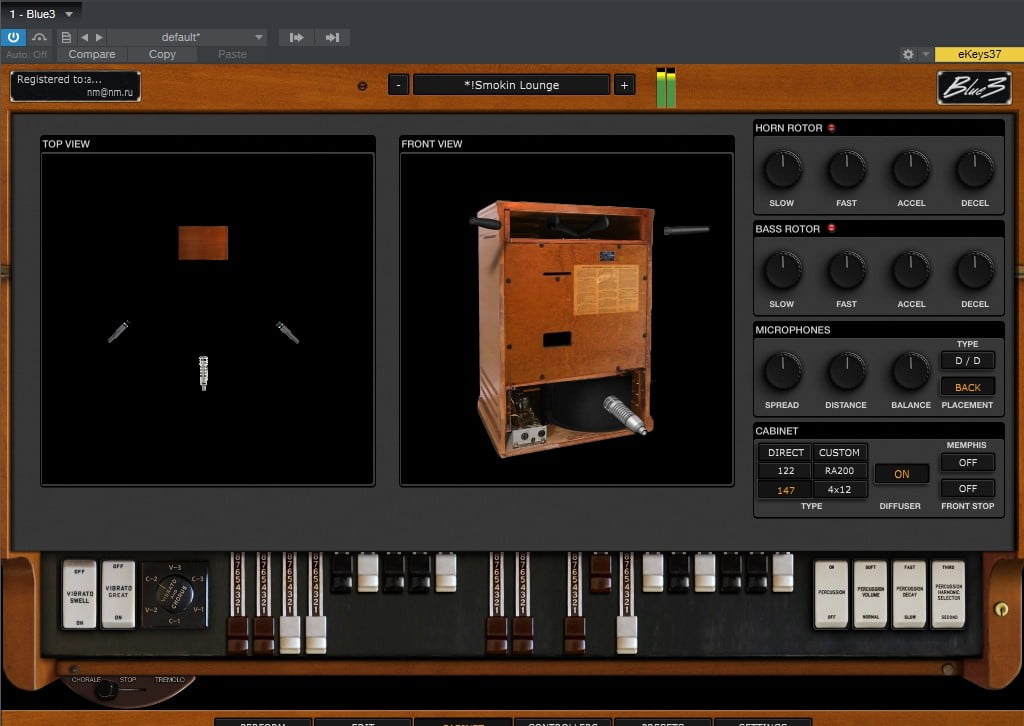Select CUSTOM cabinet type
The image size is (1024, 726).
pyautogui.click(x=839, y=452)
